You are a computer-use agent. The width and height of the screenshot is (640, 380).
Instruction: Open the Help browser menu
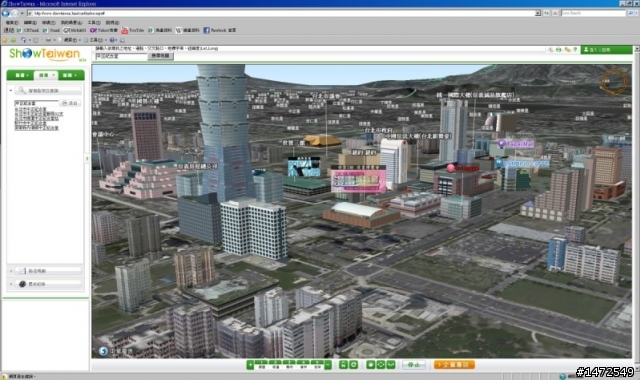[113, 23]
